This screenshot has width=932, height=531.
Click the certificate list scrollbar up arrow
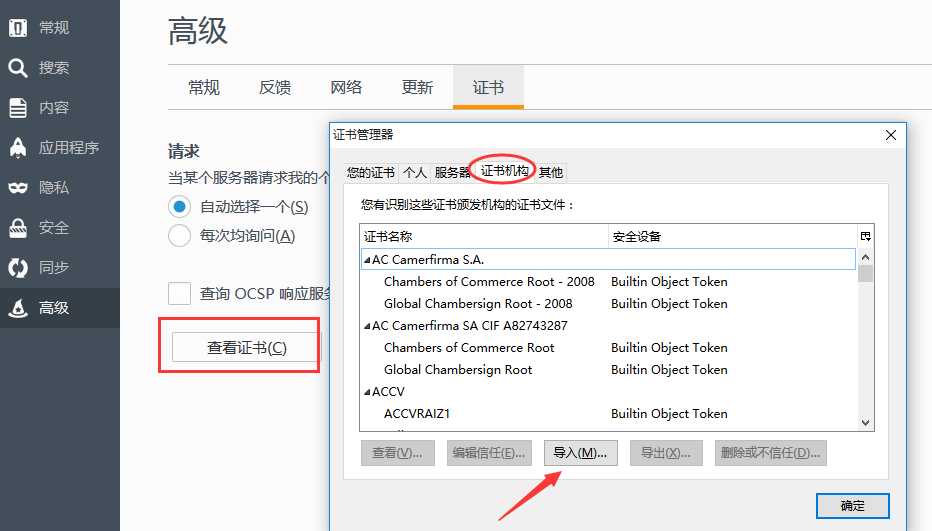coord(865,257)
